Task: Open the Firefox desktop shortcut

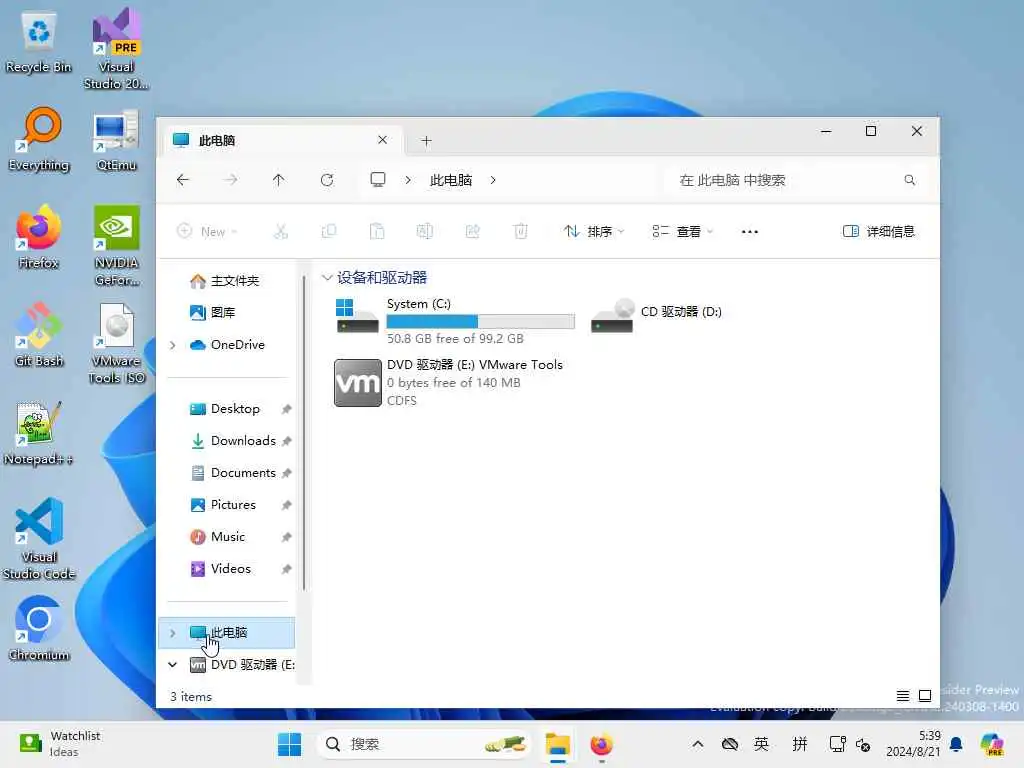Action: pyautogui.click(x=39, y=236)
